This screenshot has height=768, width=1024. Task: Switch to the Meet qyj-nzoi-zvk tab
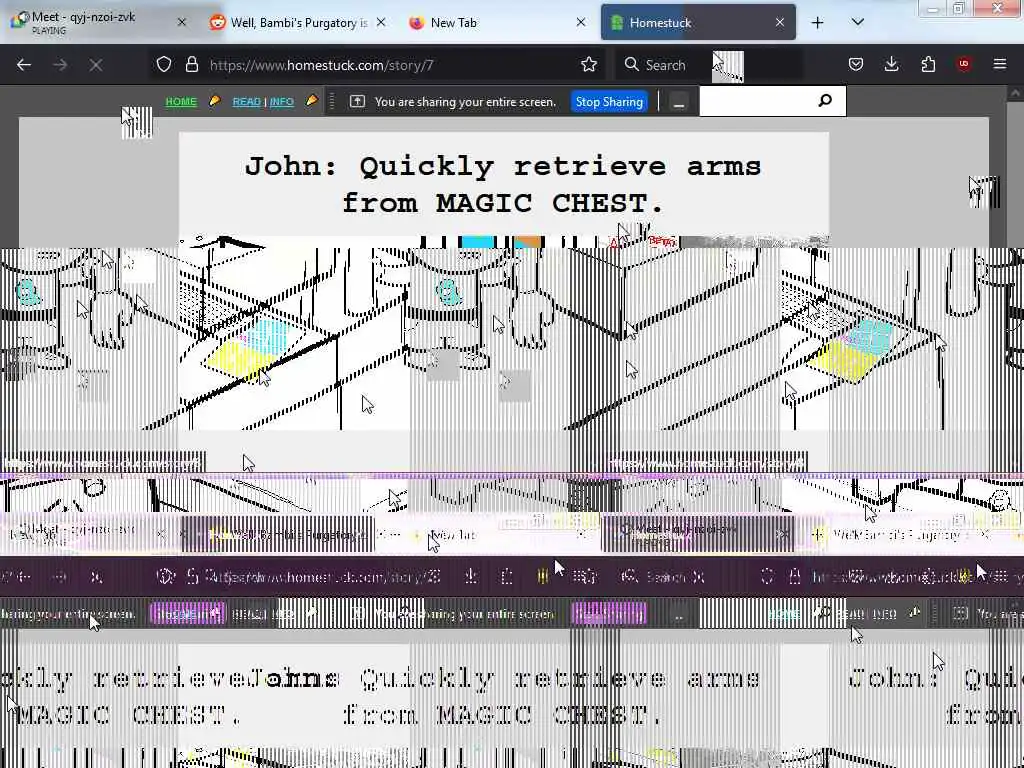[x=98, y=22]
